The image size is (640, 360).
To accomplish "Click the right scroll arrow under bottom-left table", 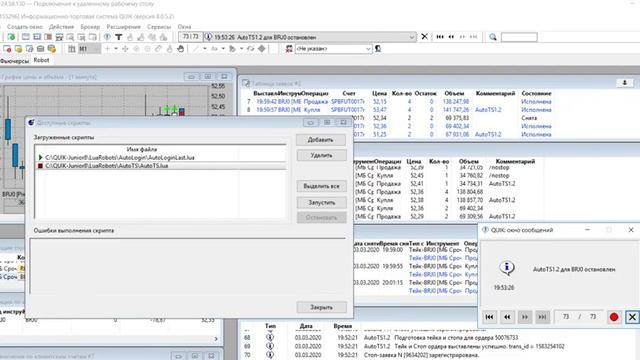I will (x=216, y=339).
